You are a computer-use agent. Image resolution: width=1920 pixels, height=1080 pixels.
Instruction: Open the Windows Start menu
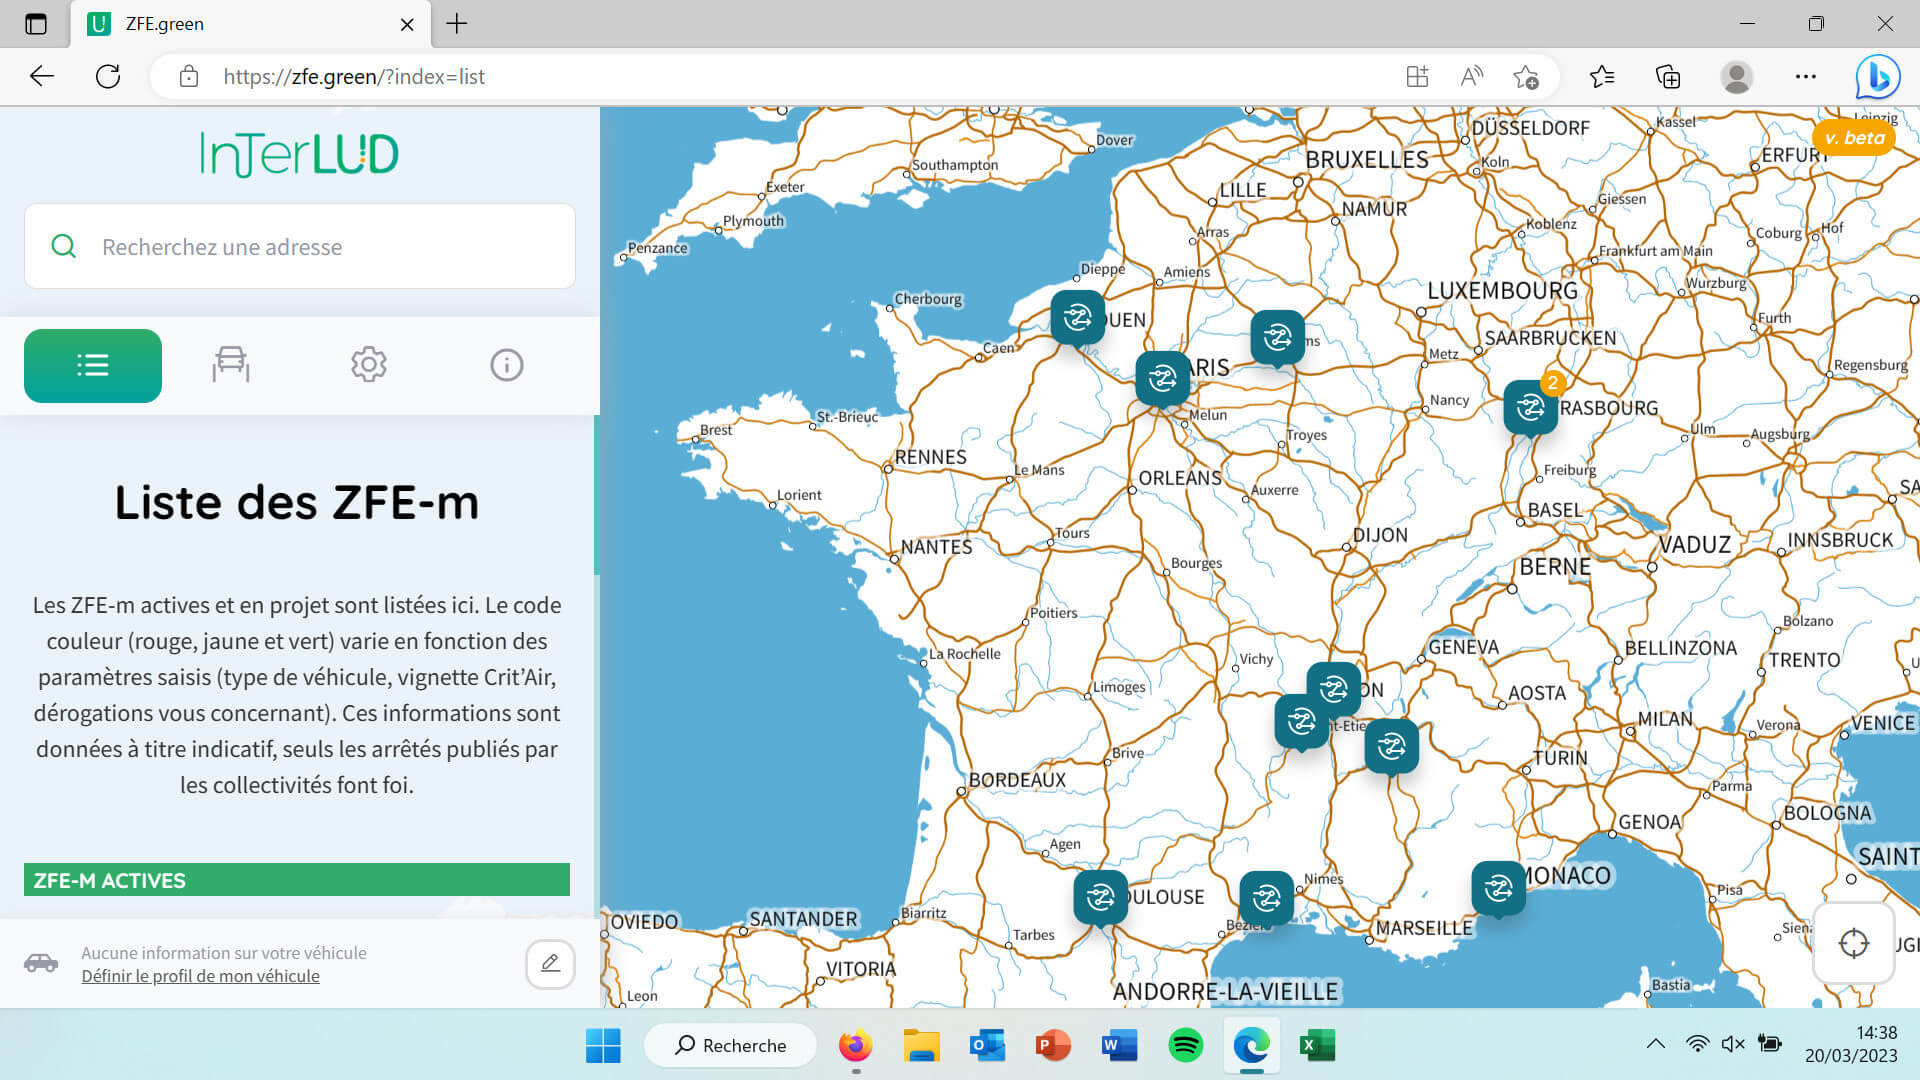click(x=603, y=1046)
